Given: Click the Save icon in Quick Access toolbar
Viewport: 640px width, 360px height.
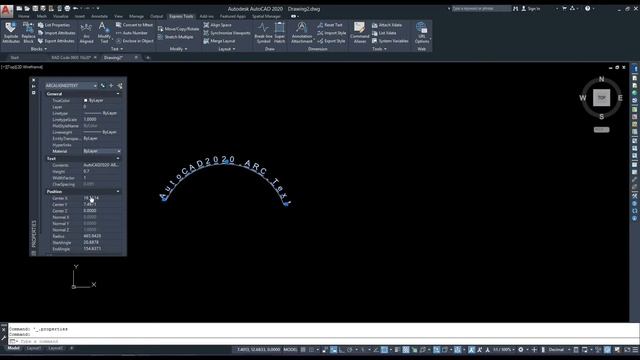Looking at the screenshot, I should (35, 8).
